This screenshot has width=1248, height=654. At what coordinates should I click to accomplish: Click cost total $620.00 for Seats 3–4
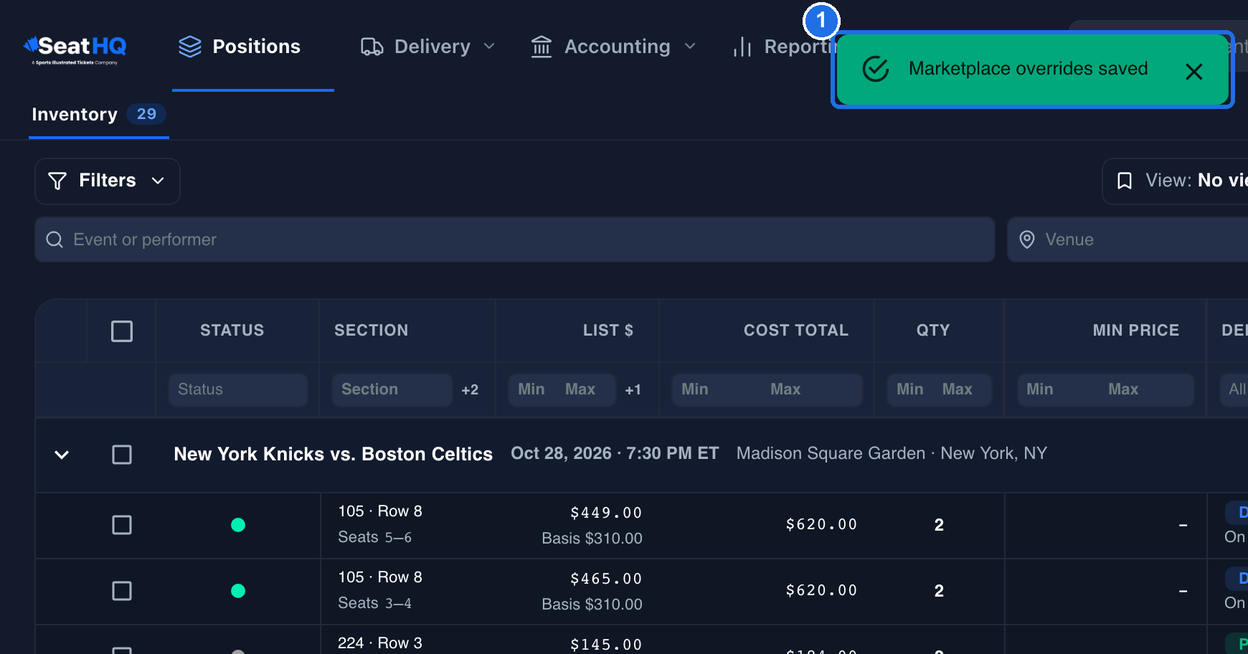[821, 590]
